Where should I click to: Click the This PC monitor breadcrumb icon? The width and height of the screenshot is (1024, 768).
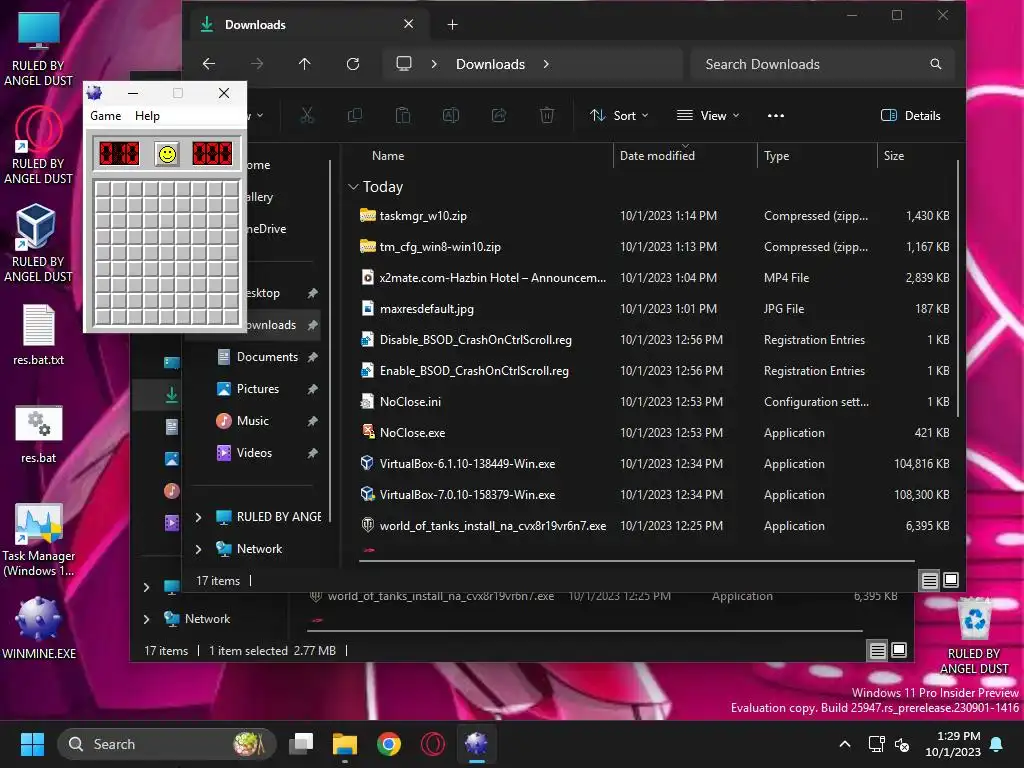(x=404, y=64)
